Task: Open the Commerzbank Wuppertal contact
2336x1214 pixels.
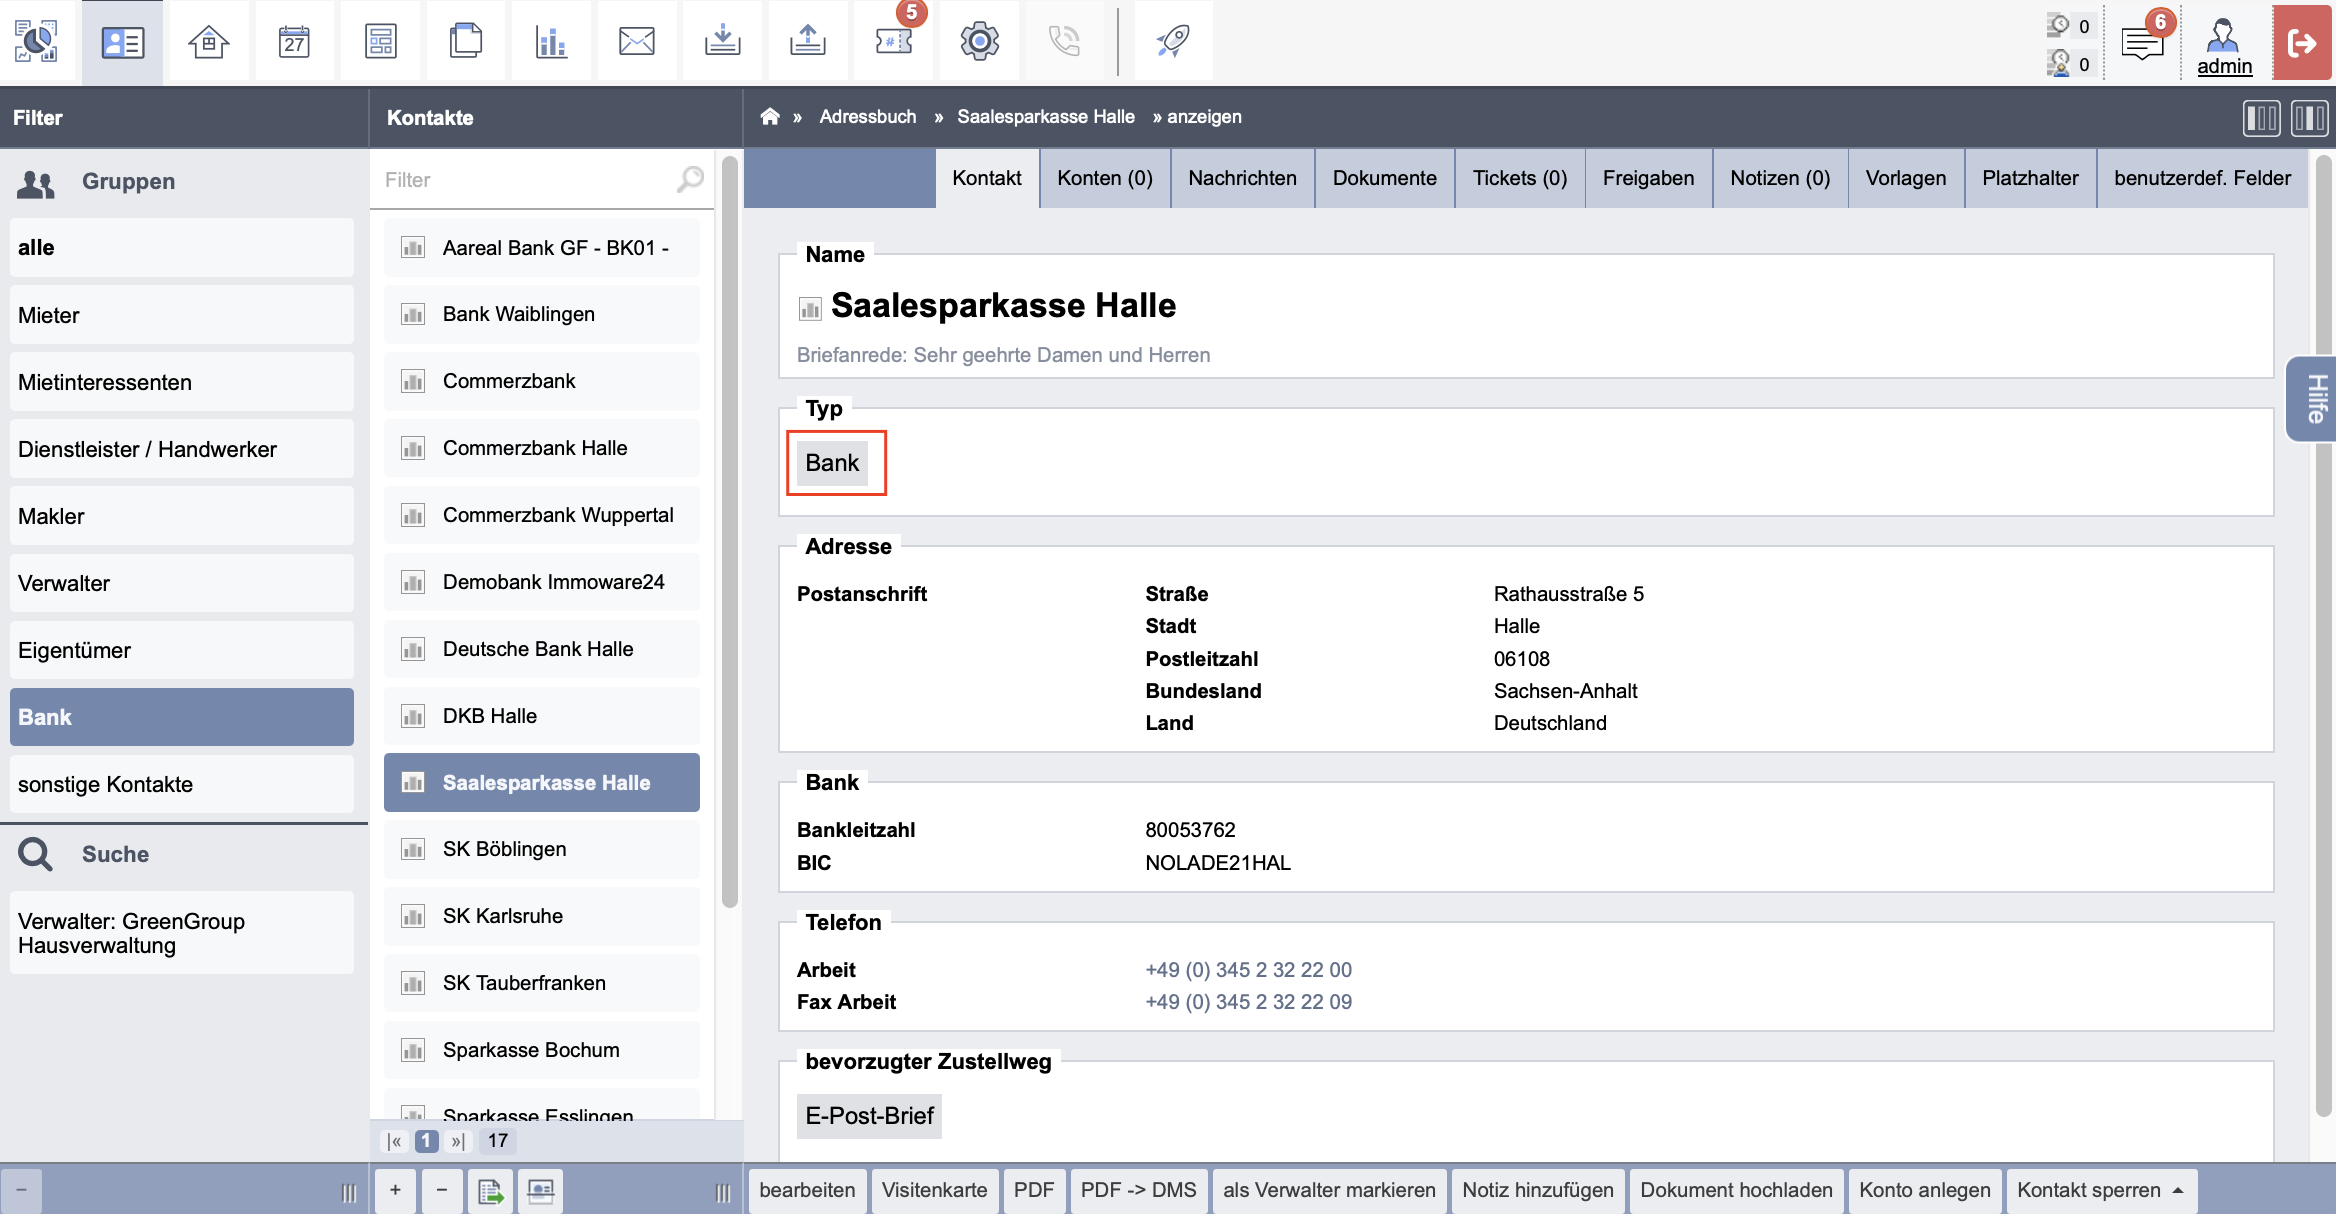Action: pos(542,515)
